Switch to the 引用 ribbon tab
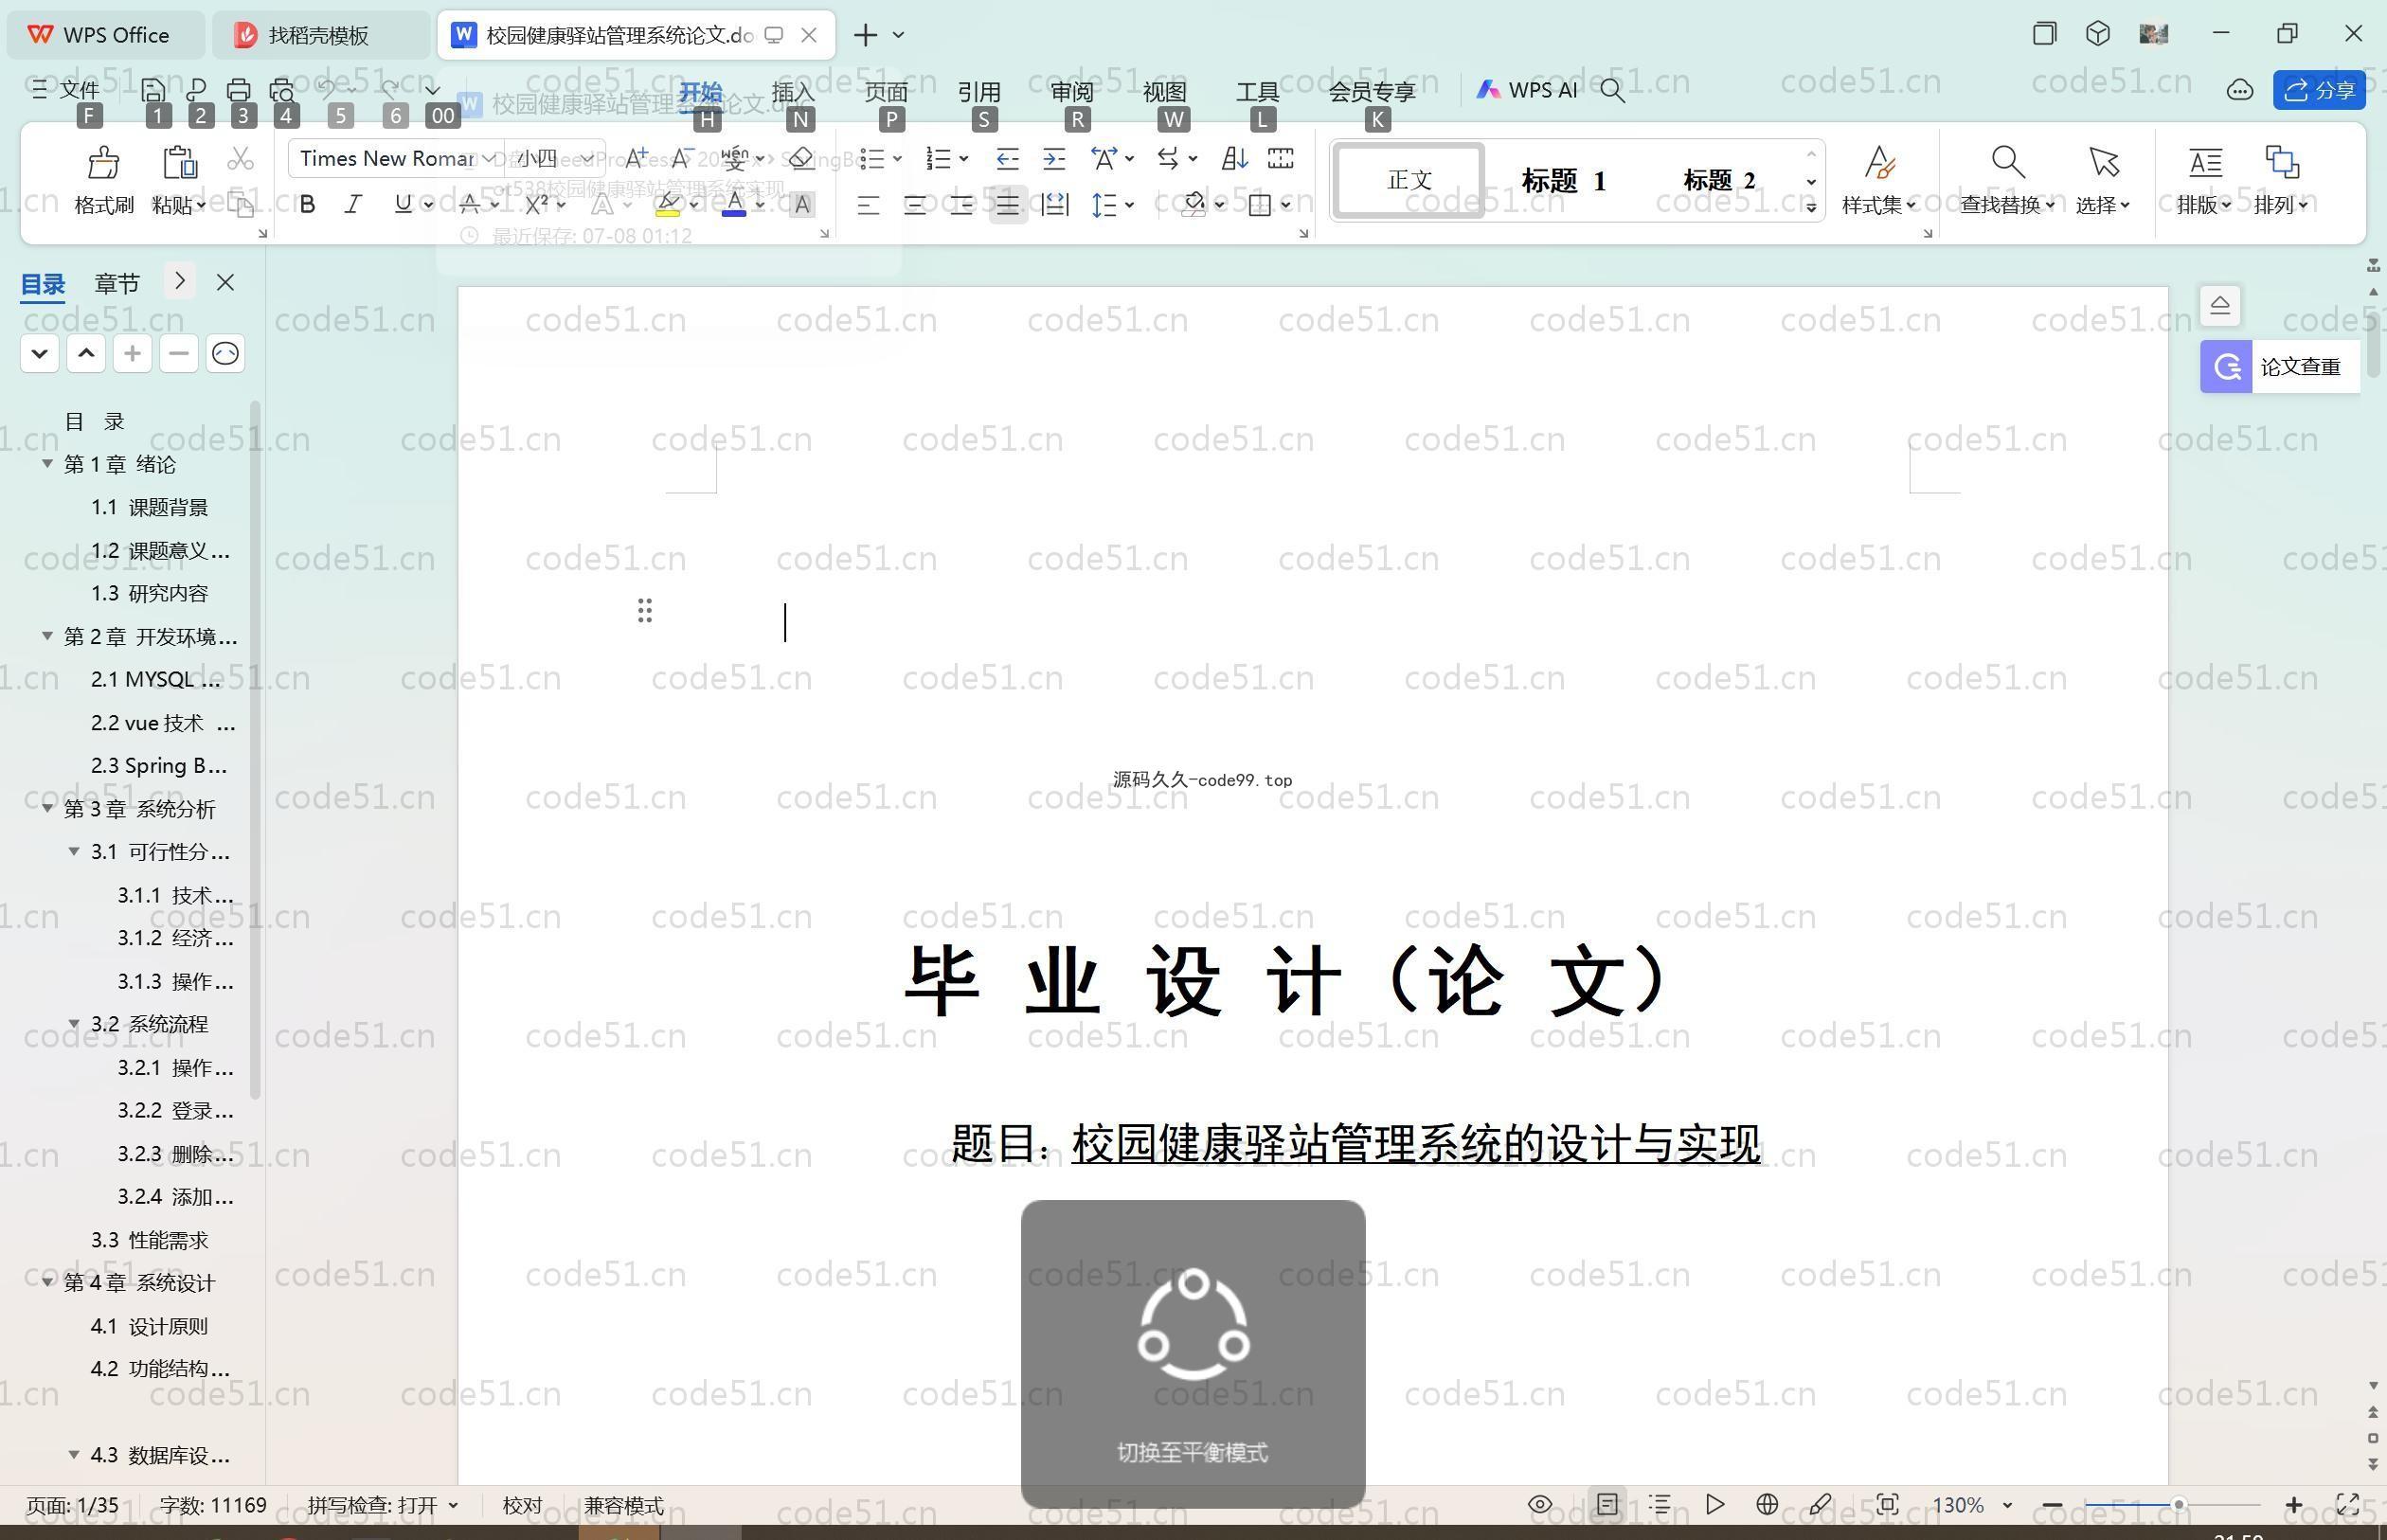The width and height of the screenshot is (2387, 1540). tap(979, 92)
